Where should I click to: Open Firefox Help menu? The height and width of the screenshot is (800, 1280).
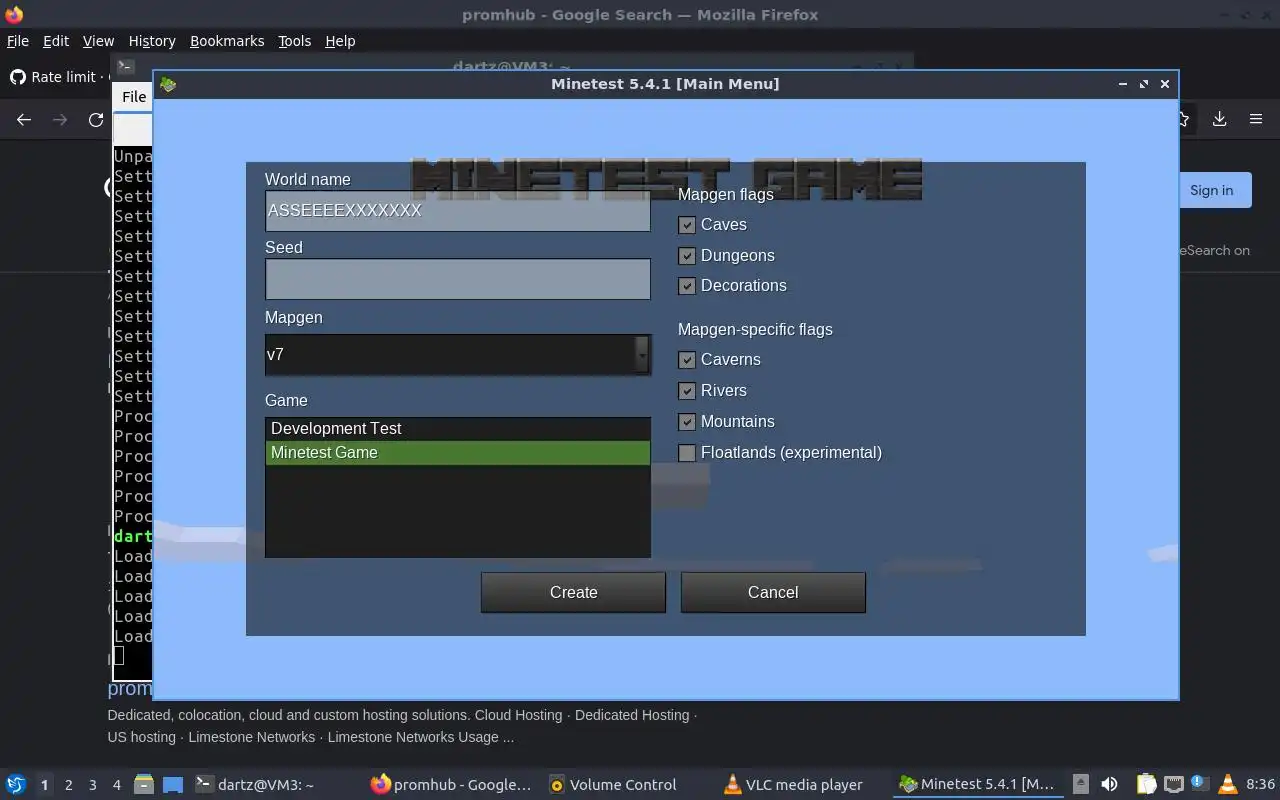click(x=340, y=41)
